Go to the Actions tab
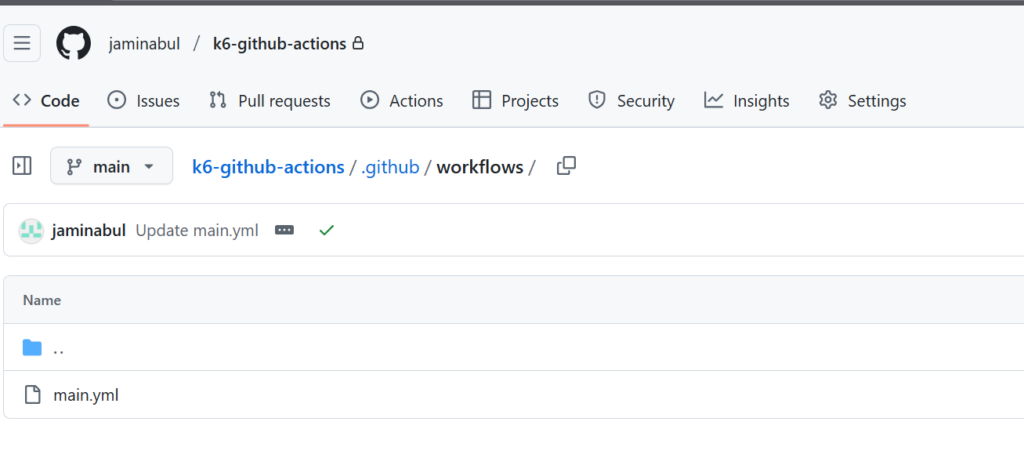 tap(402, 101)
